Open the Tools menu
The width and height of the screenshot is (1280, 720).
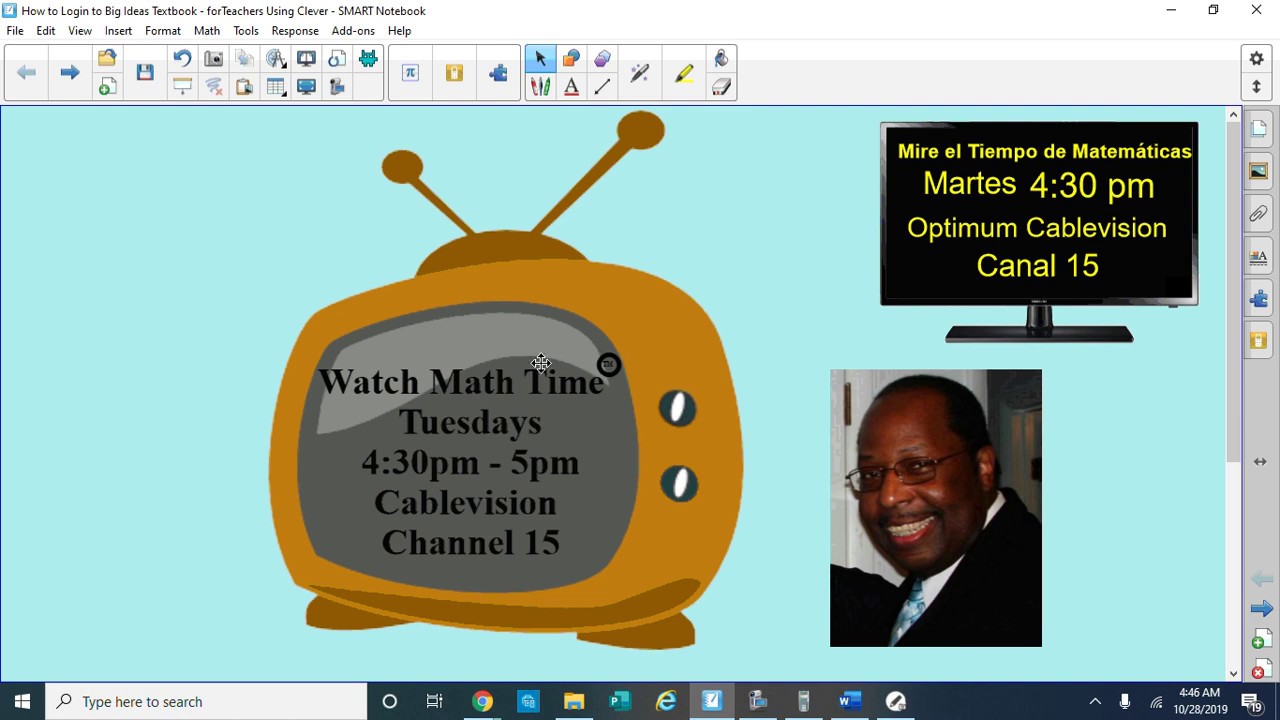[x=246, y=31]
